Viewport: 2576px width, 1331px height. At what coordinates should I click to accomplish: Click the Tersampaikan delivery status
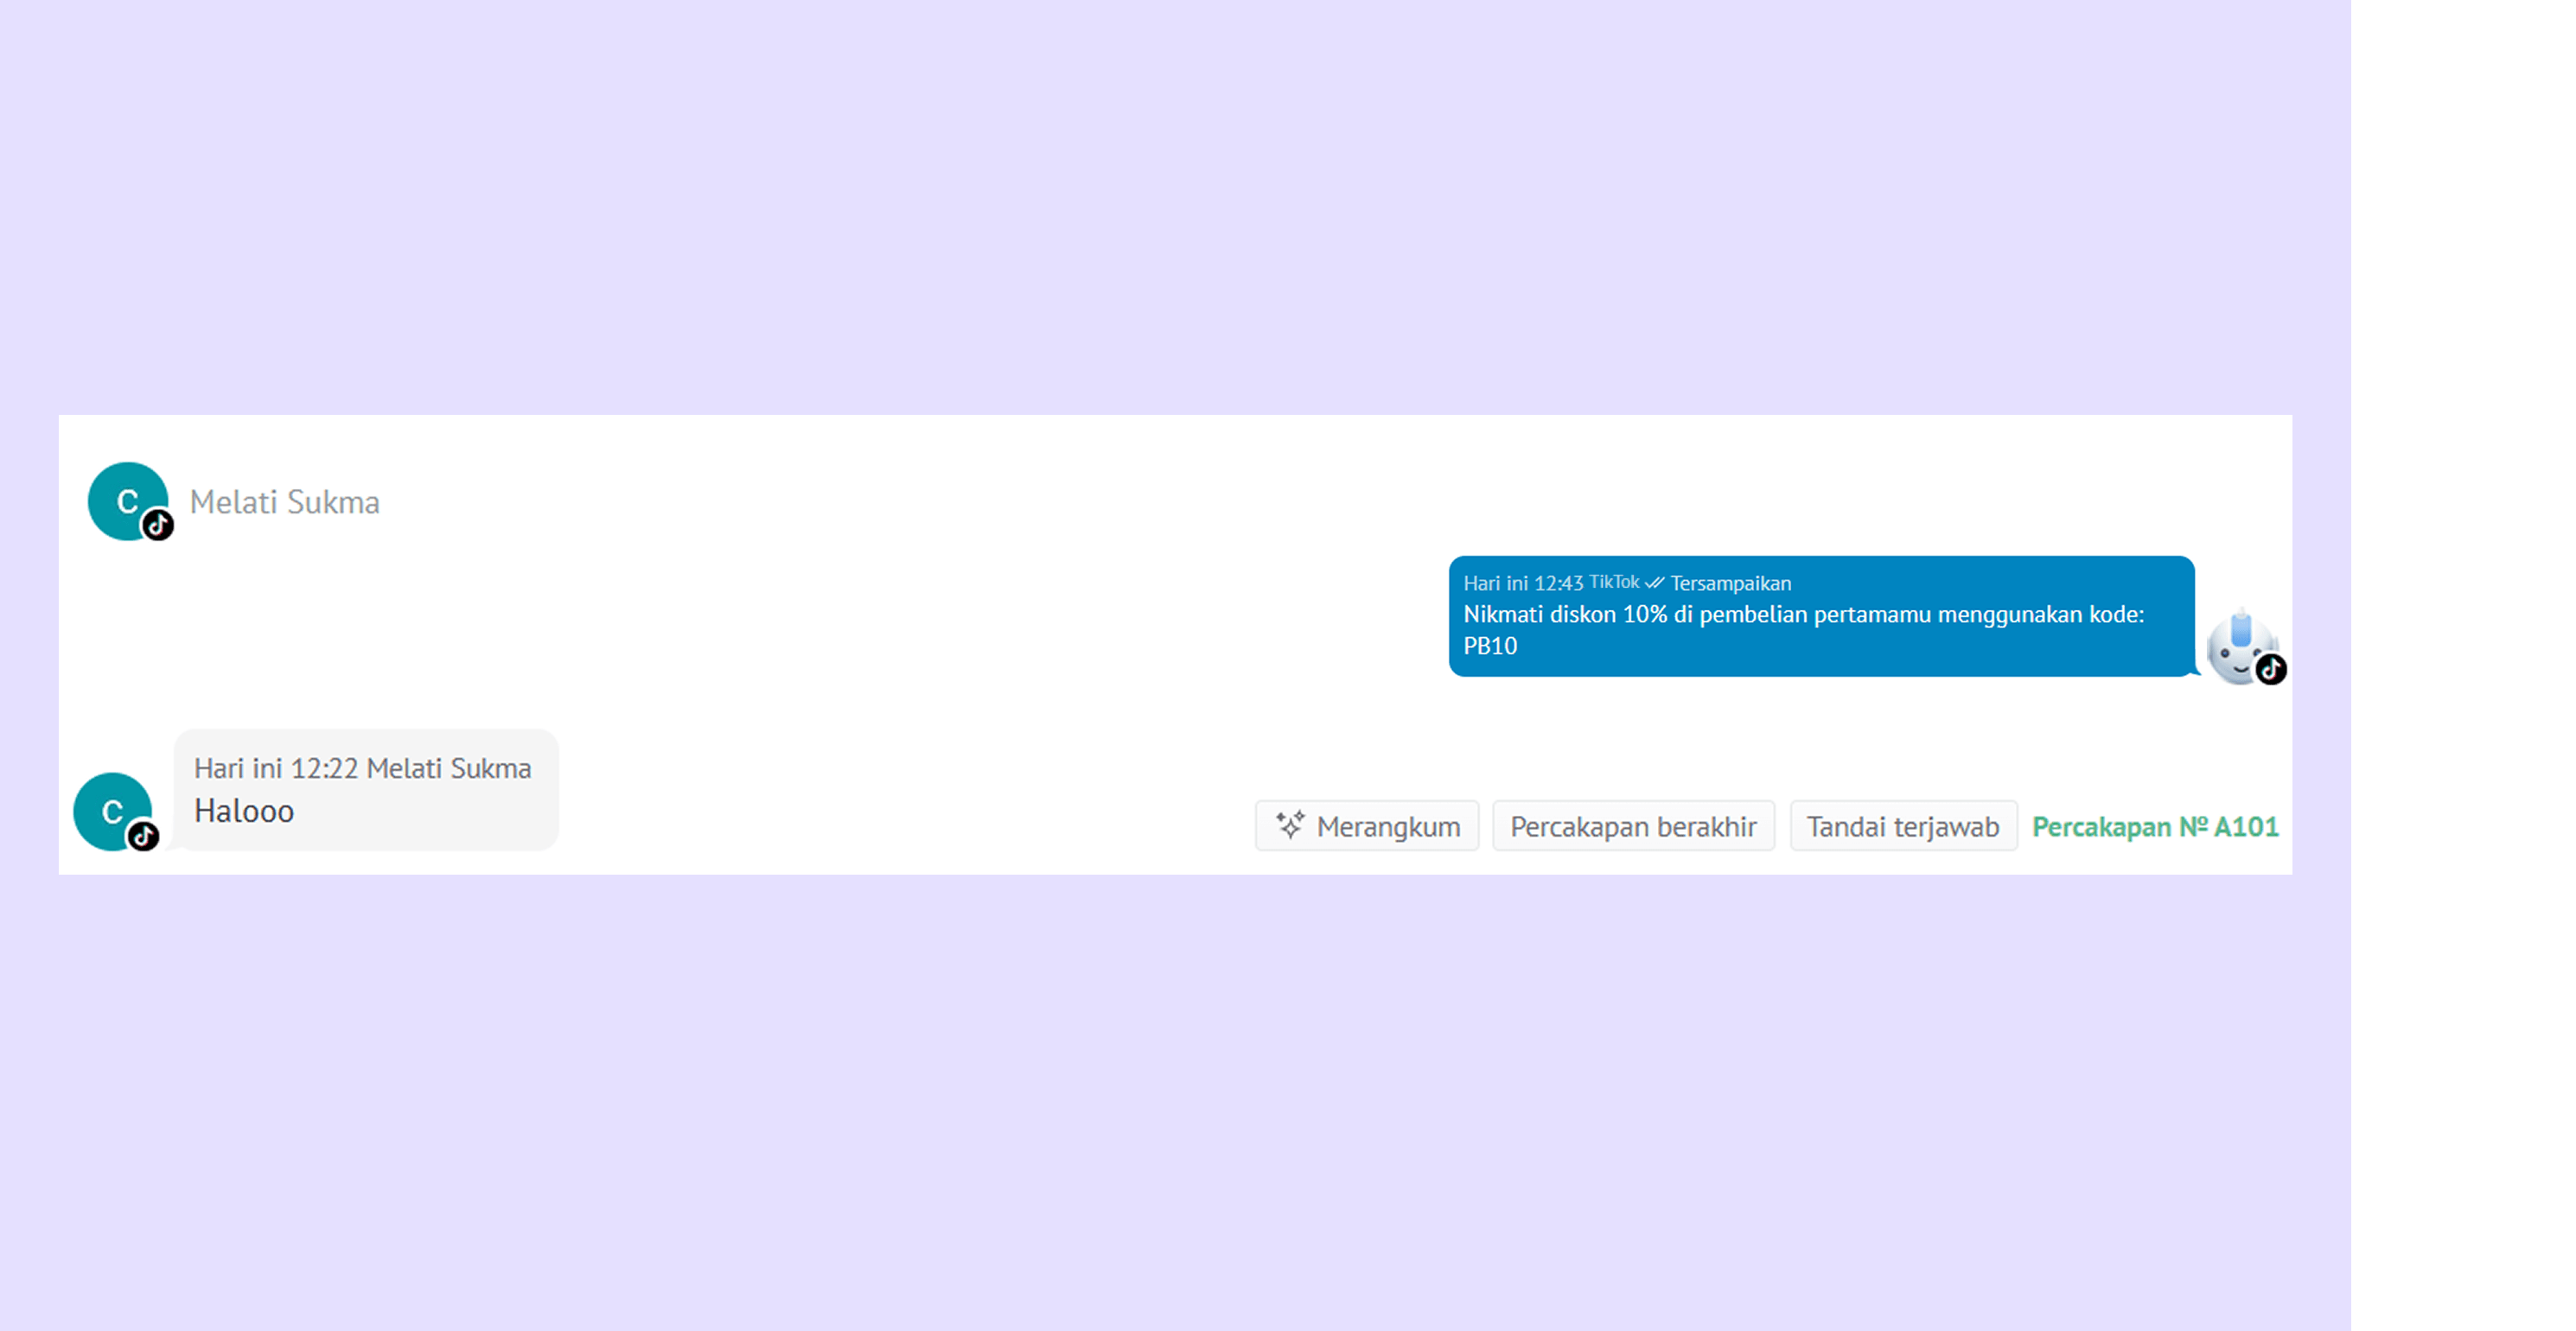tap(1730, 583)
